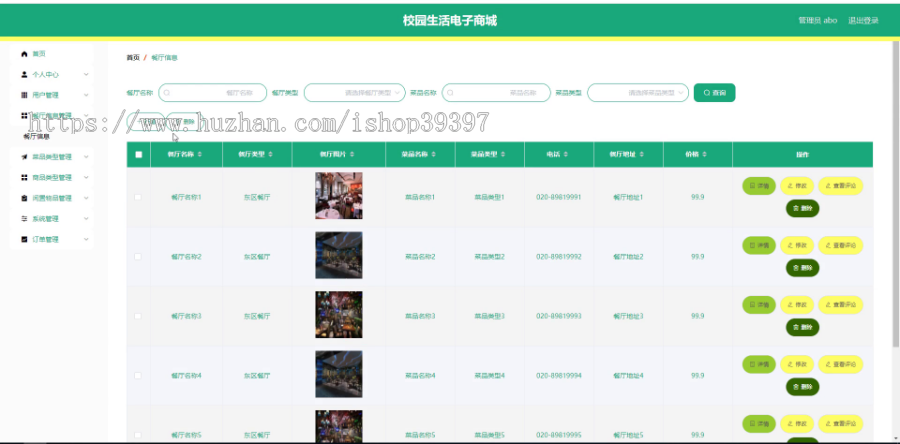This screenshot has width=900, height=444.
Task: Expand 闲置物品管理 sidebar chevron
Action: [86, 198]
